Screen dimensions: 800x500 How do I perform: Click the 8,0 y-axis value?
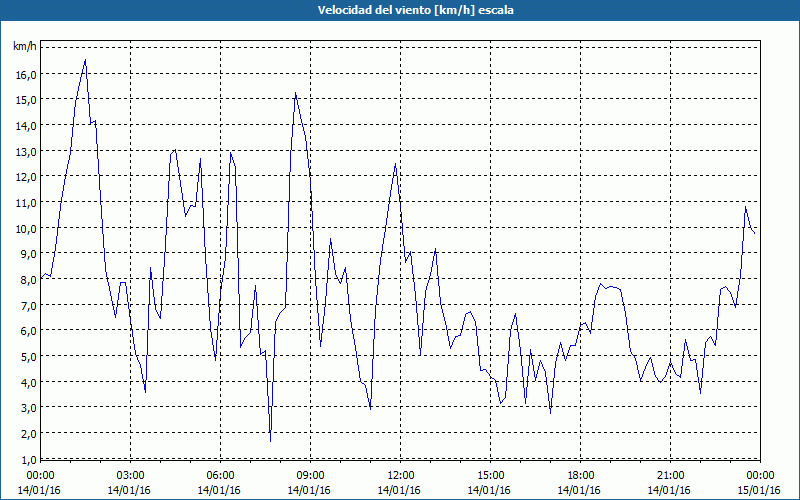pyautogui.click(x=29, y=280)
